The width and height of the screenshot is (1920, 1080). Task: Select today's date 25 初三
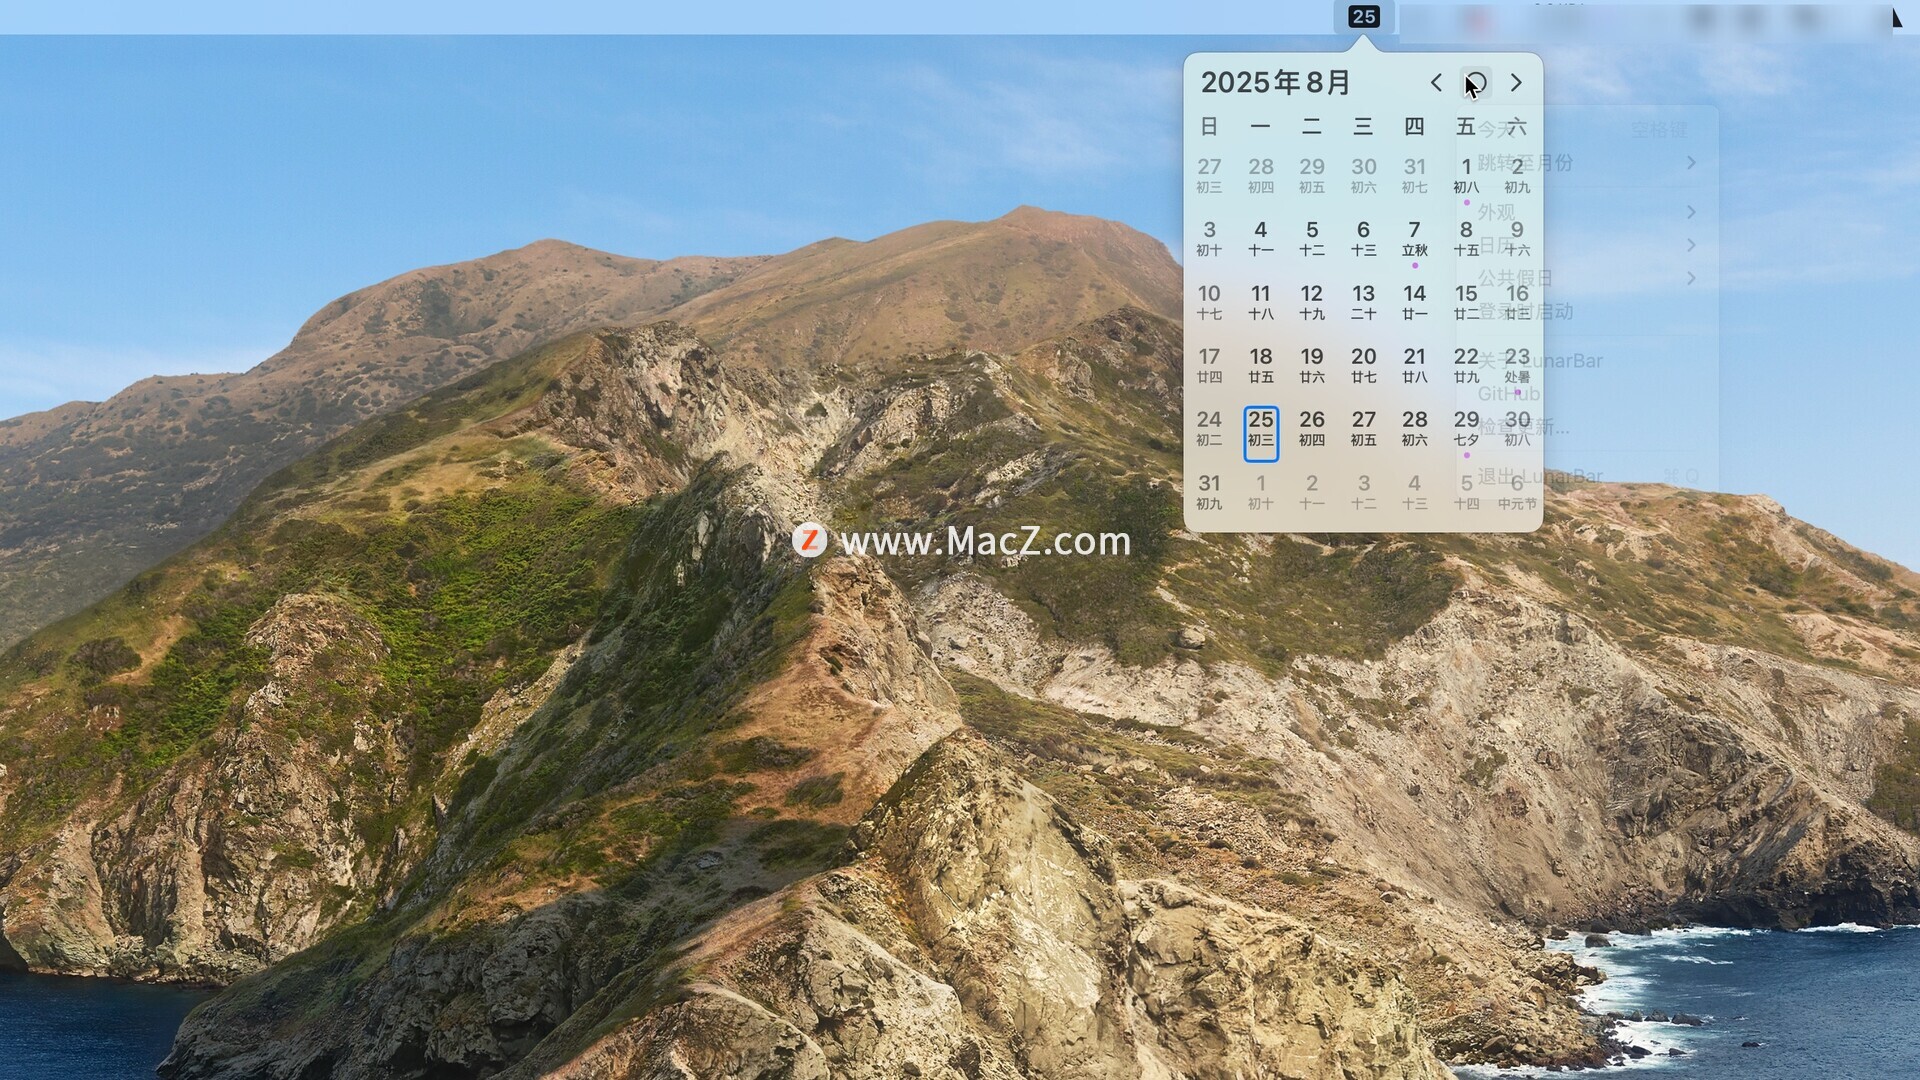click(1261, 434)
